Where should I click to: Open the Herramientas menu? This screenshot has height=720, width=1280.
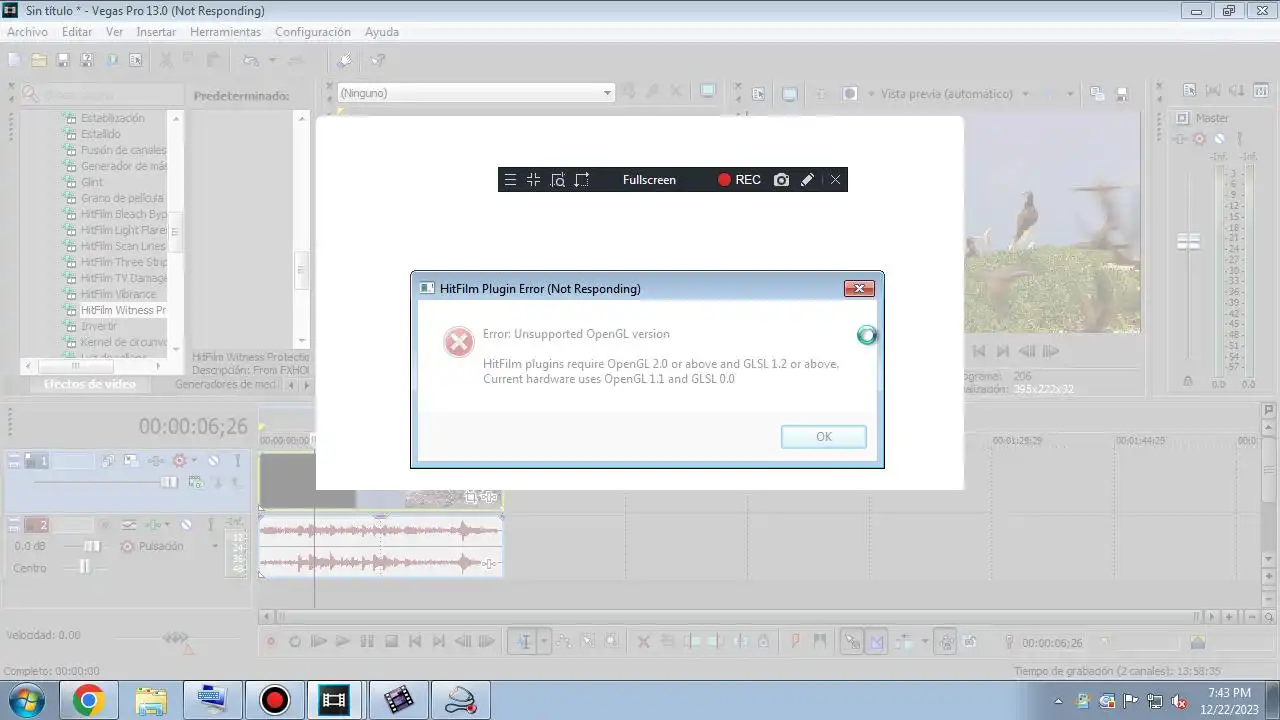[225, 32]
